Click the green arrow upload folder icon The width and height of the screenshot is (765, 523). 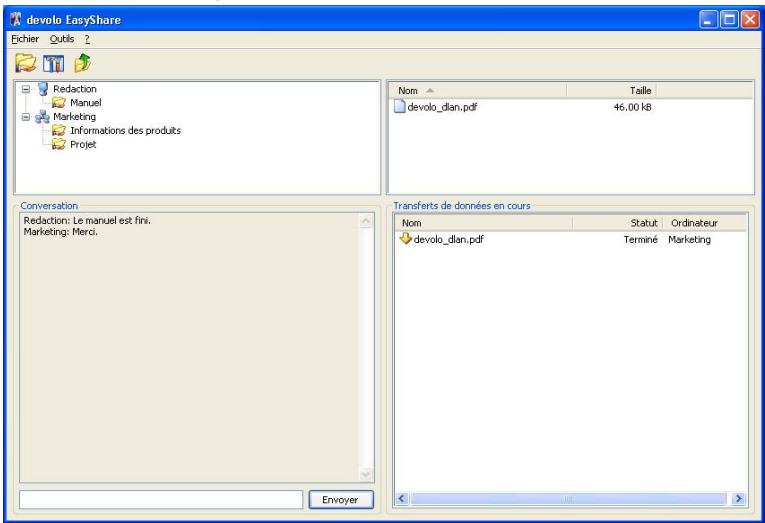[x=82, y=63]
